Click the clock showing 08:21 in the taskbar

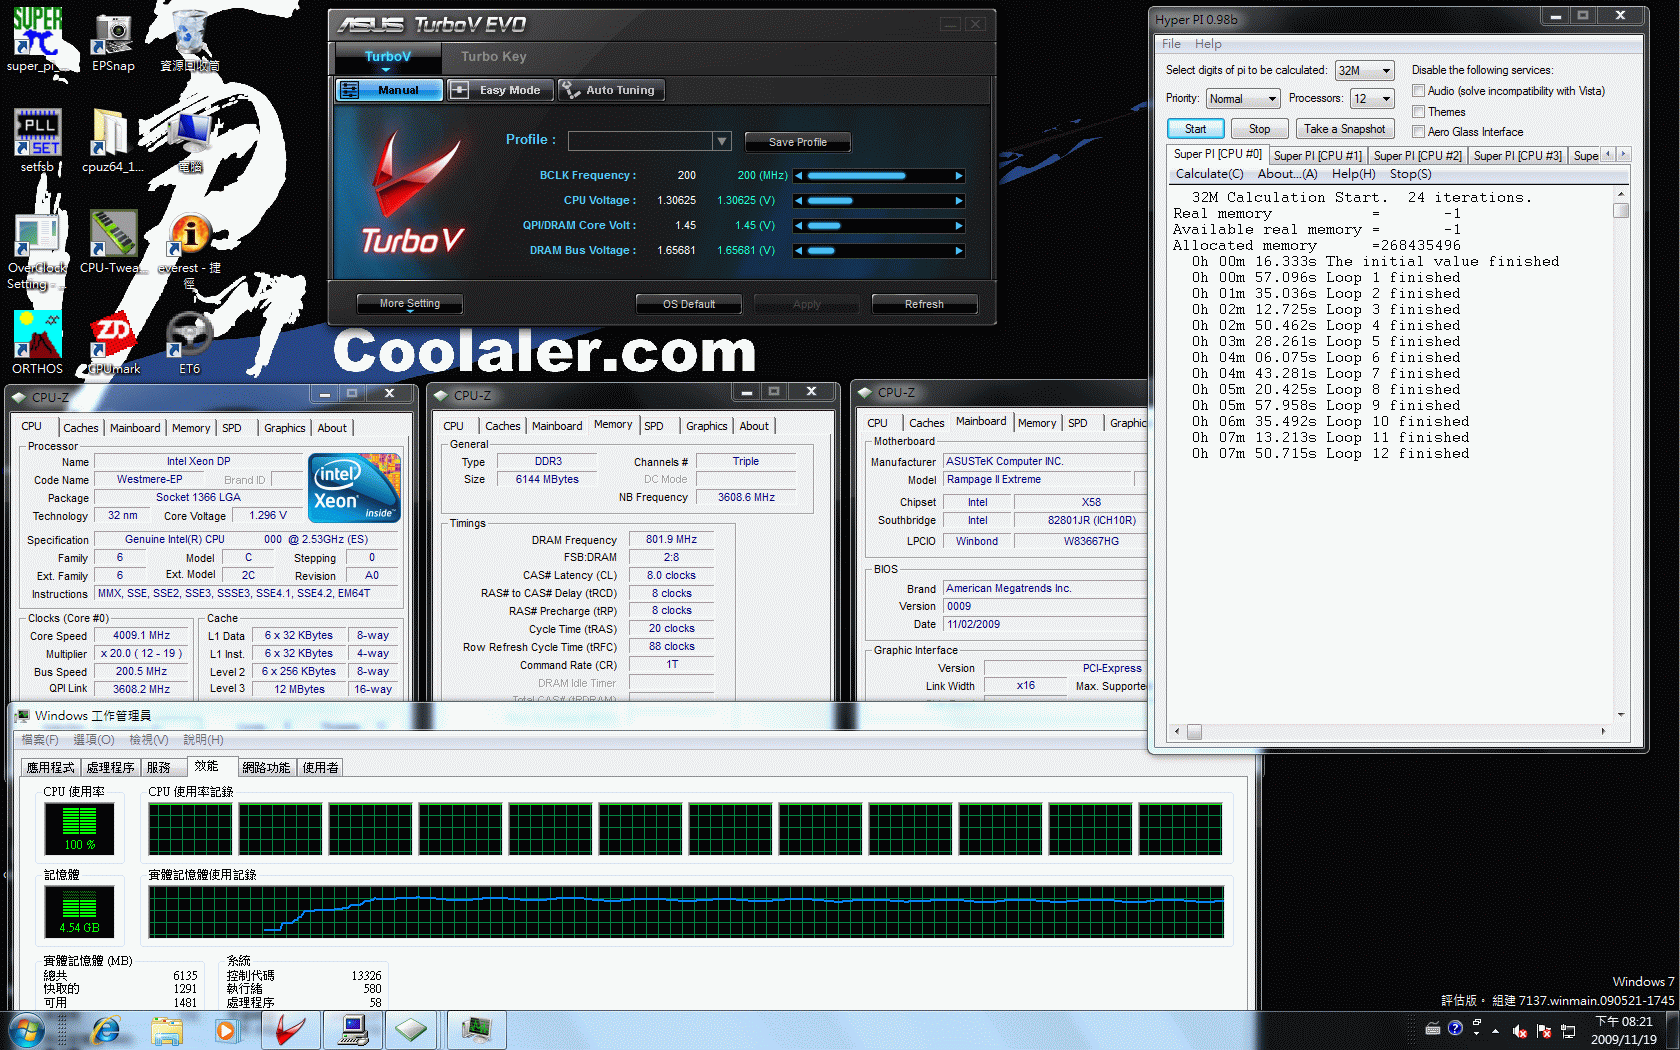[1623, 1031]
